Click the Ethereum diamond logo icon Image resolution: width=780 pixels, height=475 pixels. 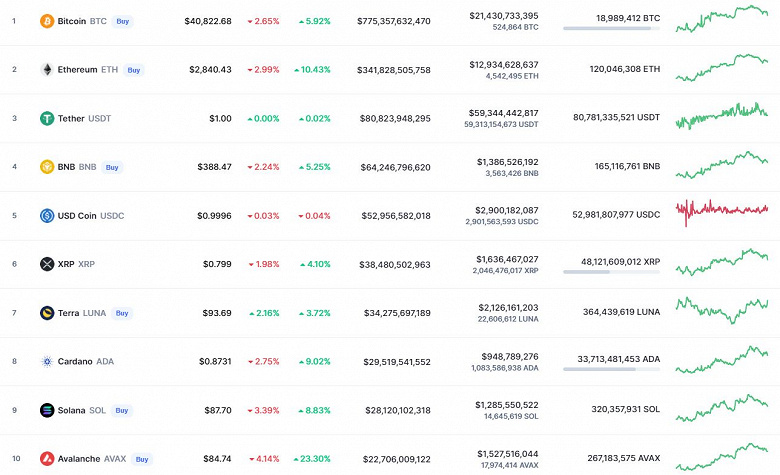coord(46,70)
